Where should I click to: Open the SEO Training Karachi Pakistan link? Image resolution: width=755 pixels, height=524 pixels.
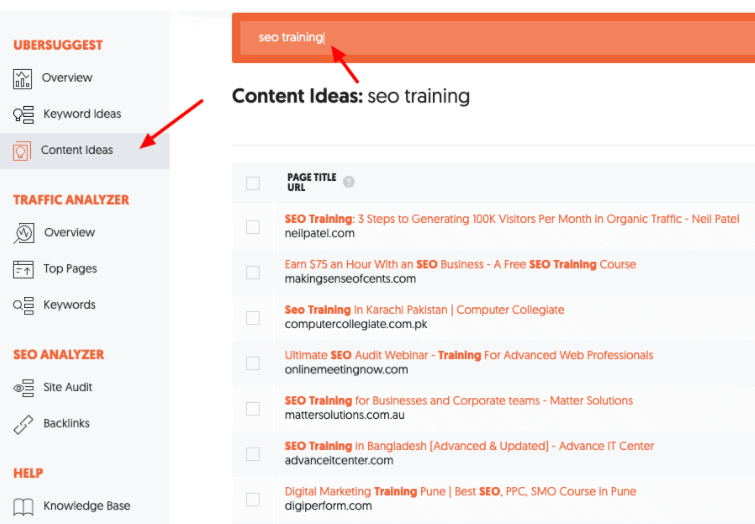pos(424,310)
